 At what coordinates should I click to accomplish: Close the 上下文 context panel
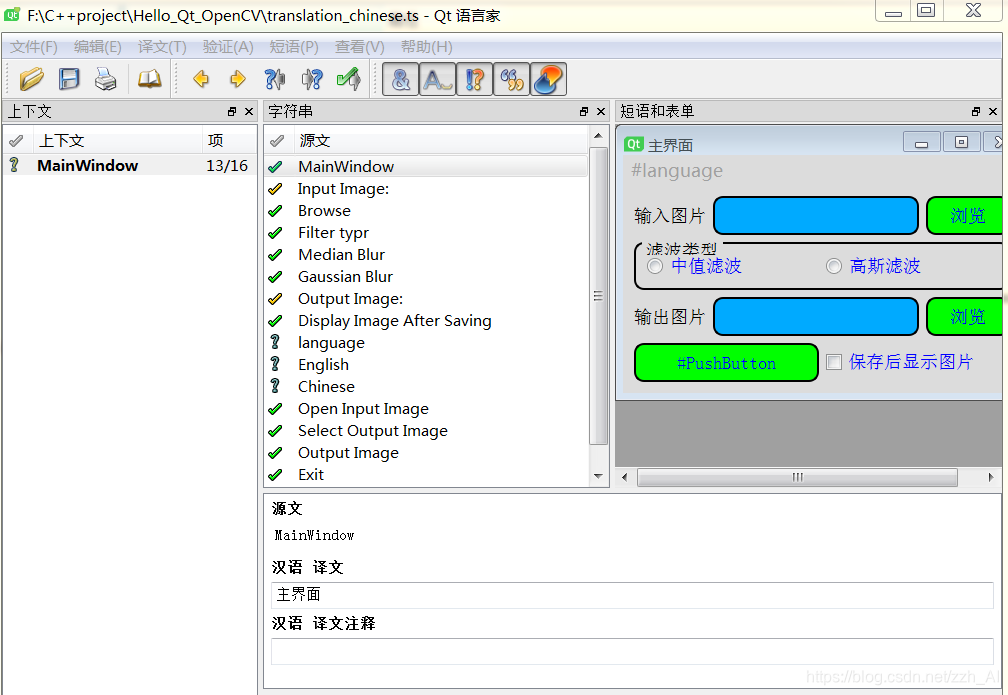249,111
